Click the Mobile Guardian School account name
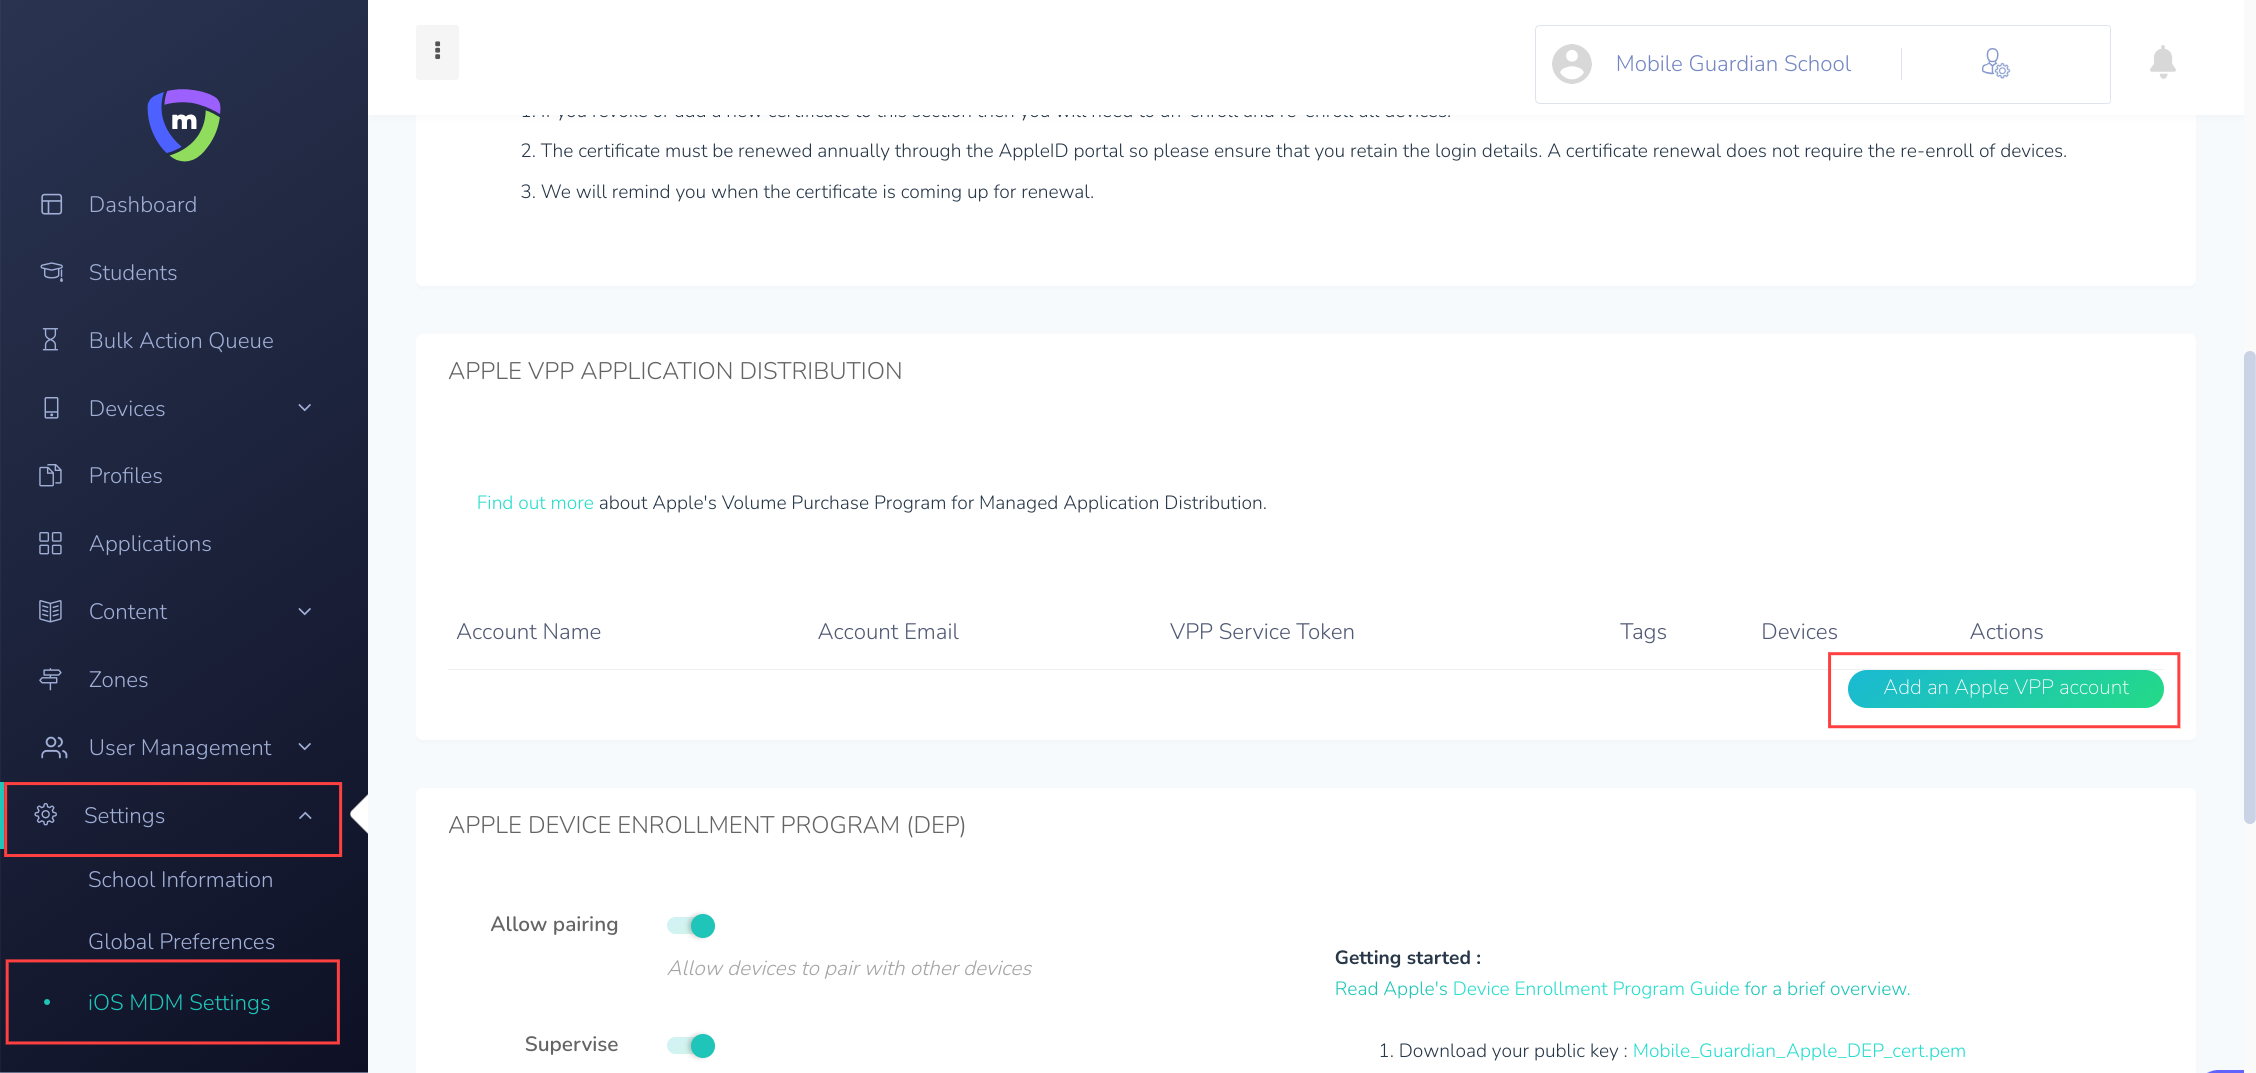Image resolution: width=2256 pixels, height=1073 pixels. 1733,63
